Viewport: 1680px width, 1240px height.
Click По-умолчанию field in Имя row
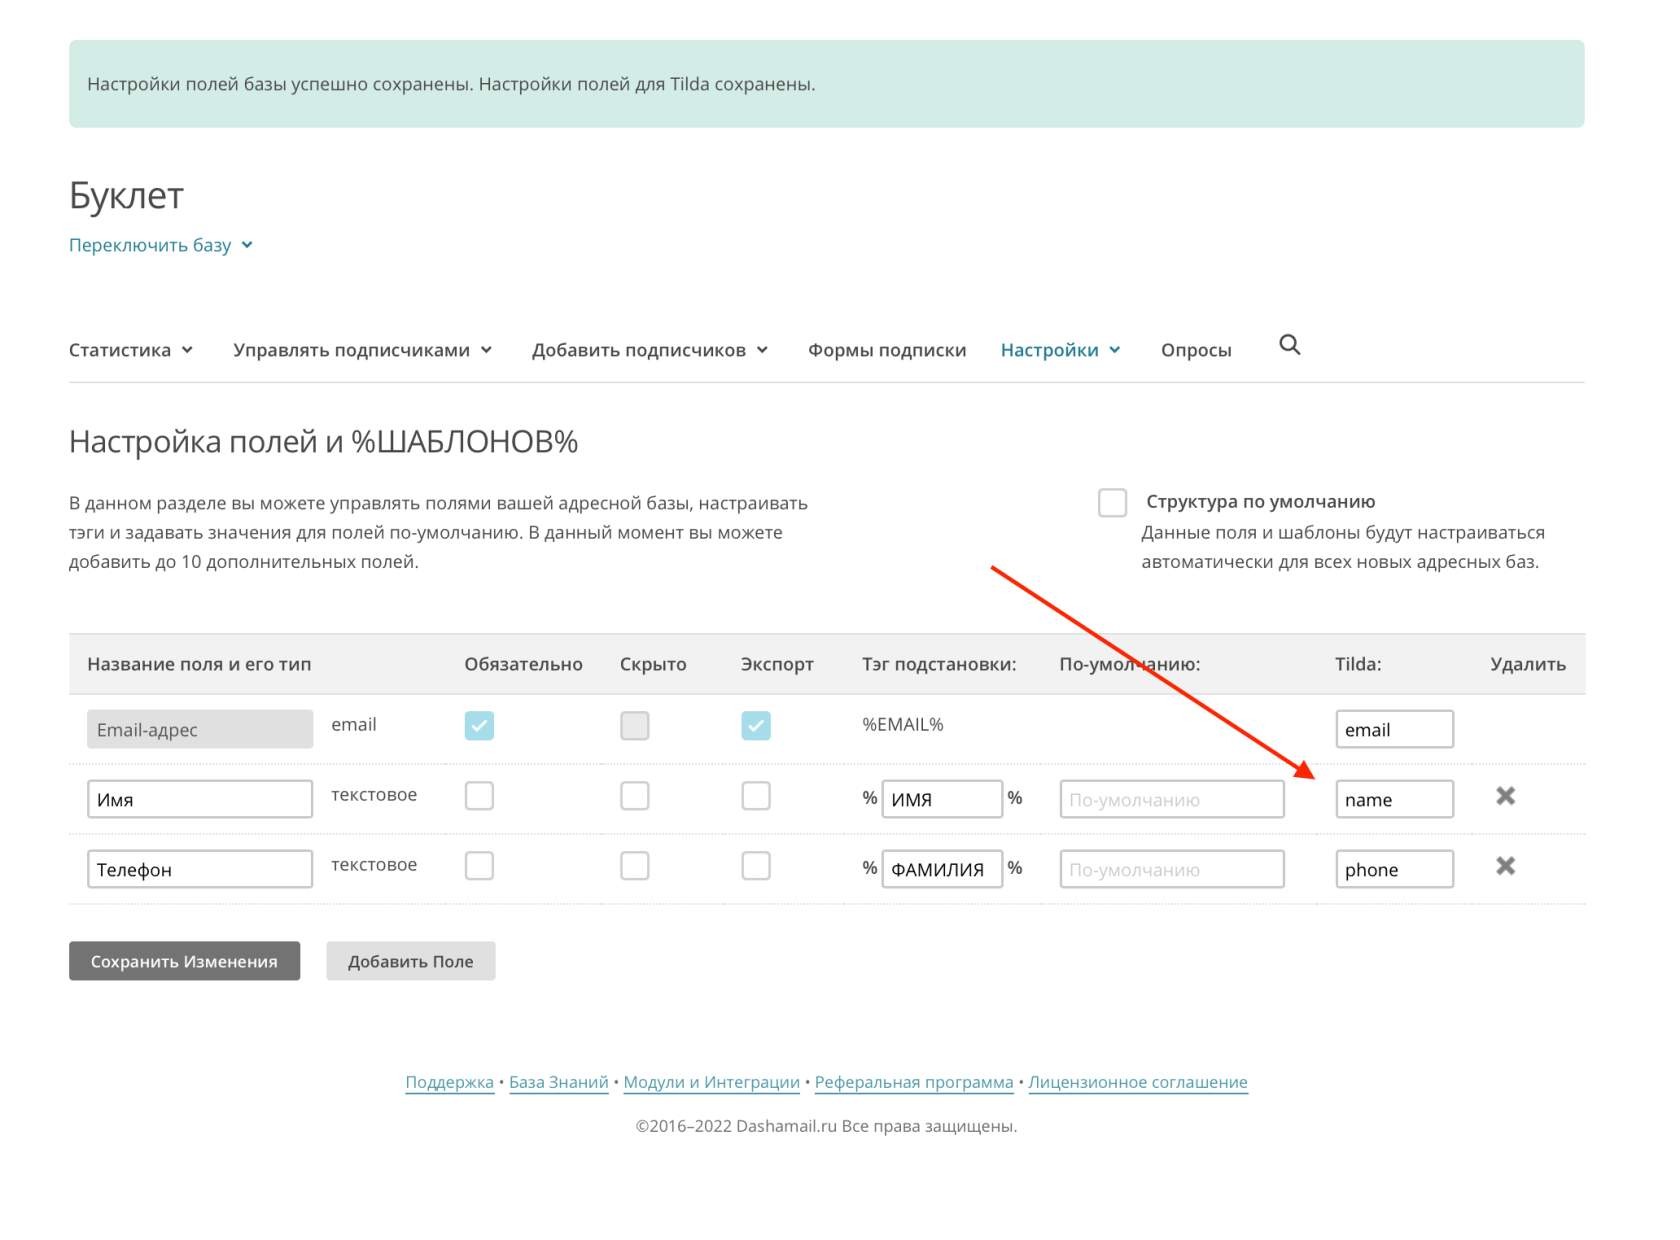[1171, 800]
